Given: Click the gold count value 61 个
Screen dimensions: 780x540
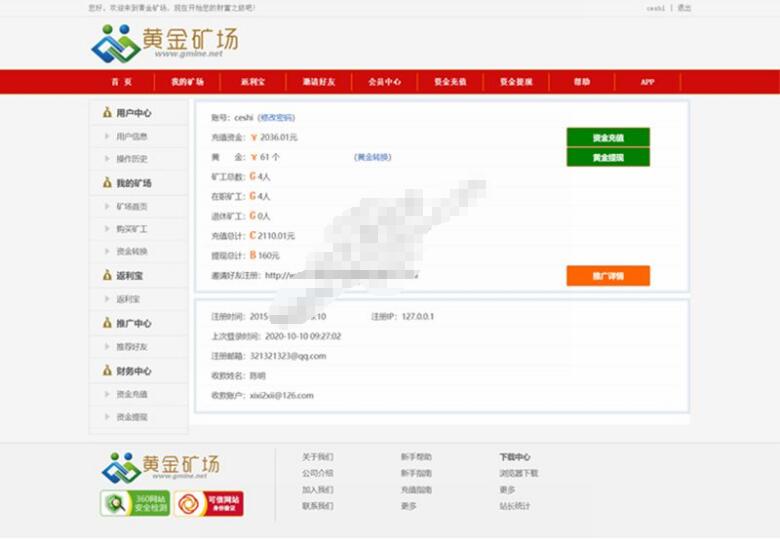Looking at the screenshot, I should 270,157.
